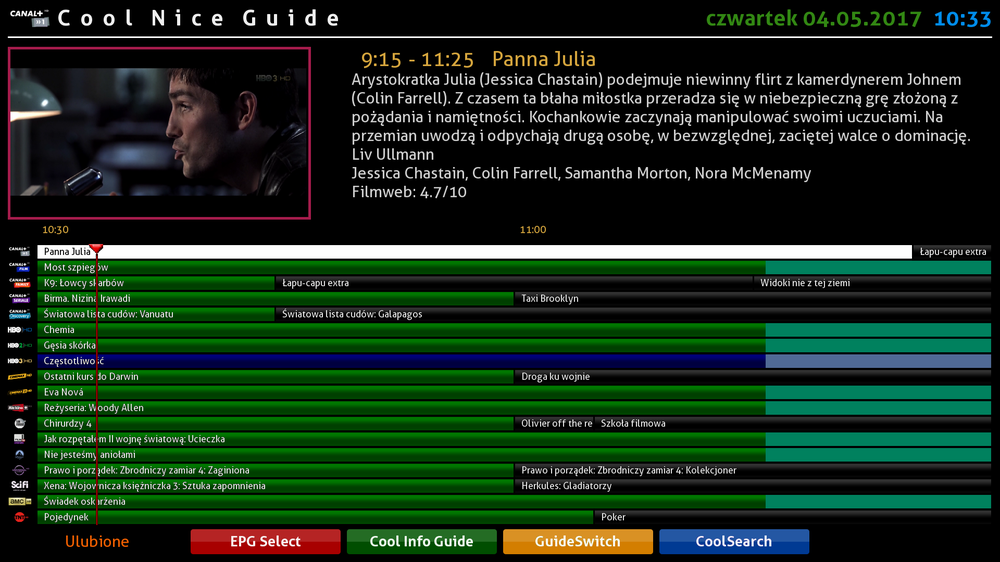Click the live TV preview thumbnail

tap(159, 133)
